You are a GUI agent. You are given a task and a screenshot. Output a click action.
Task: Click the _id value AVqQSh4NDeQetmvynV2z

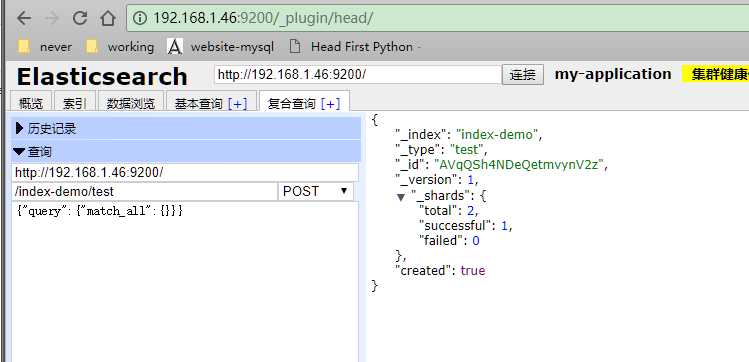click(x=520, y=165)
